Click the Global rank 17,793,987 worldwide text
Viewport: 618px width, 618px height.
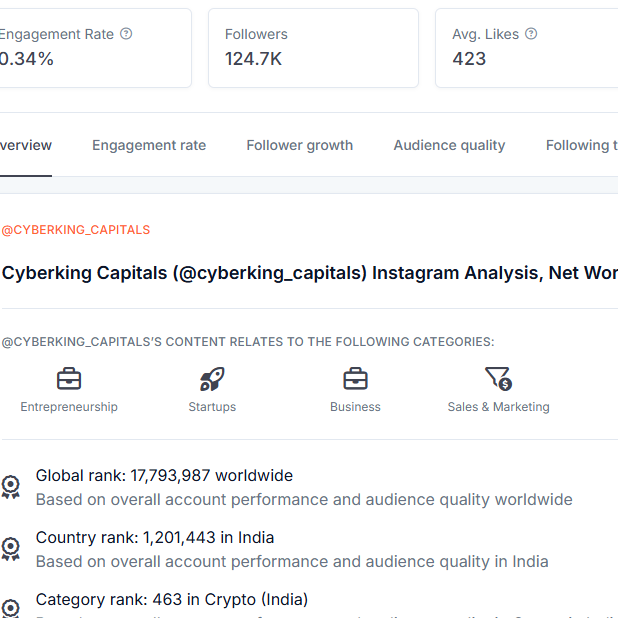tap(164, 476)
